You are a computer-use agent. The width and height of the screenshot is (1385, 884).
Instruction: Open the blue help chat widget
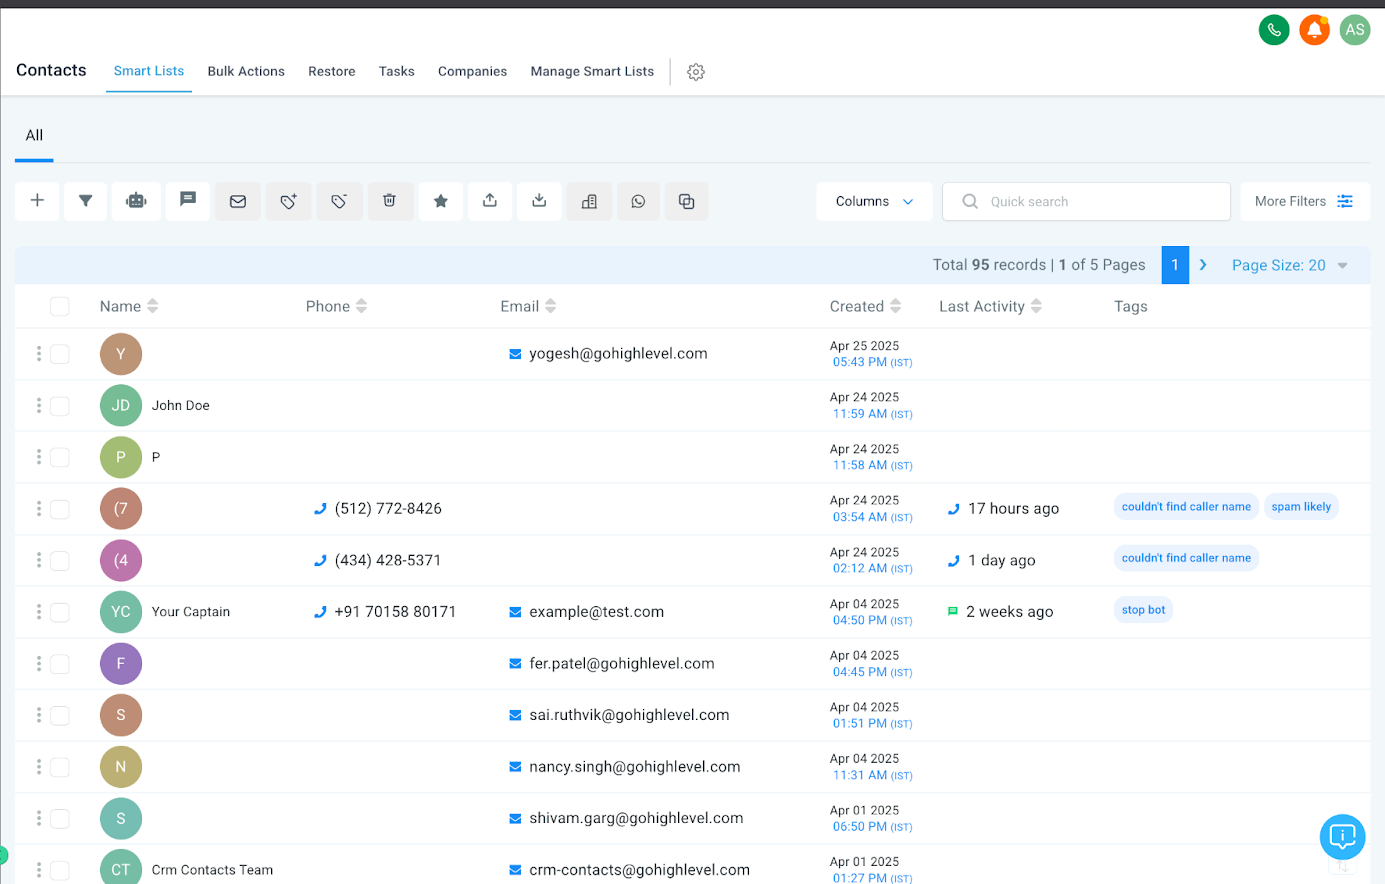tap(1342, 837)
